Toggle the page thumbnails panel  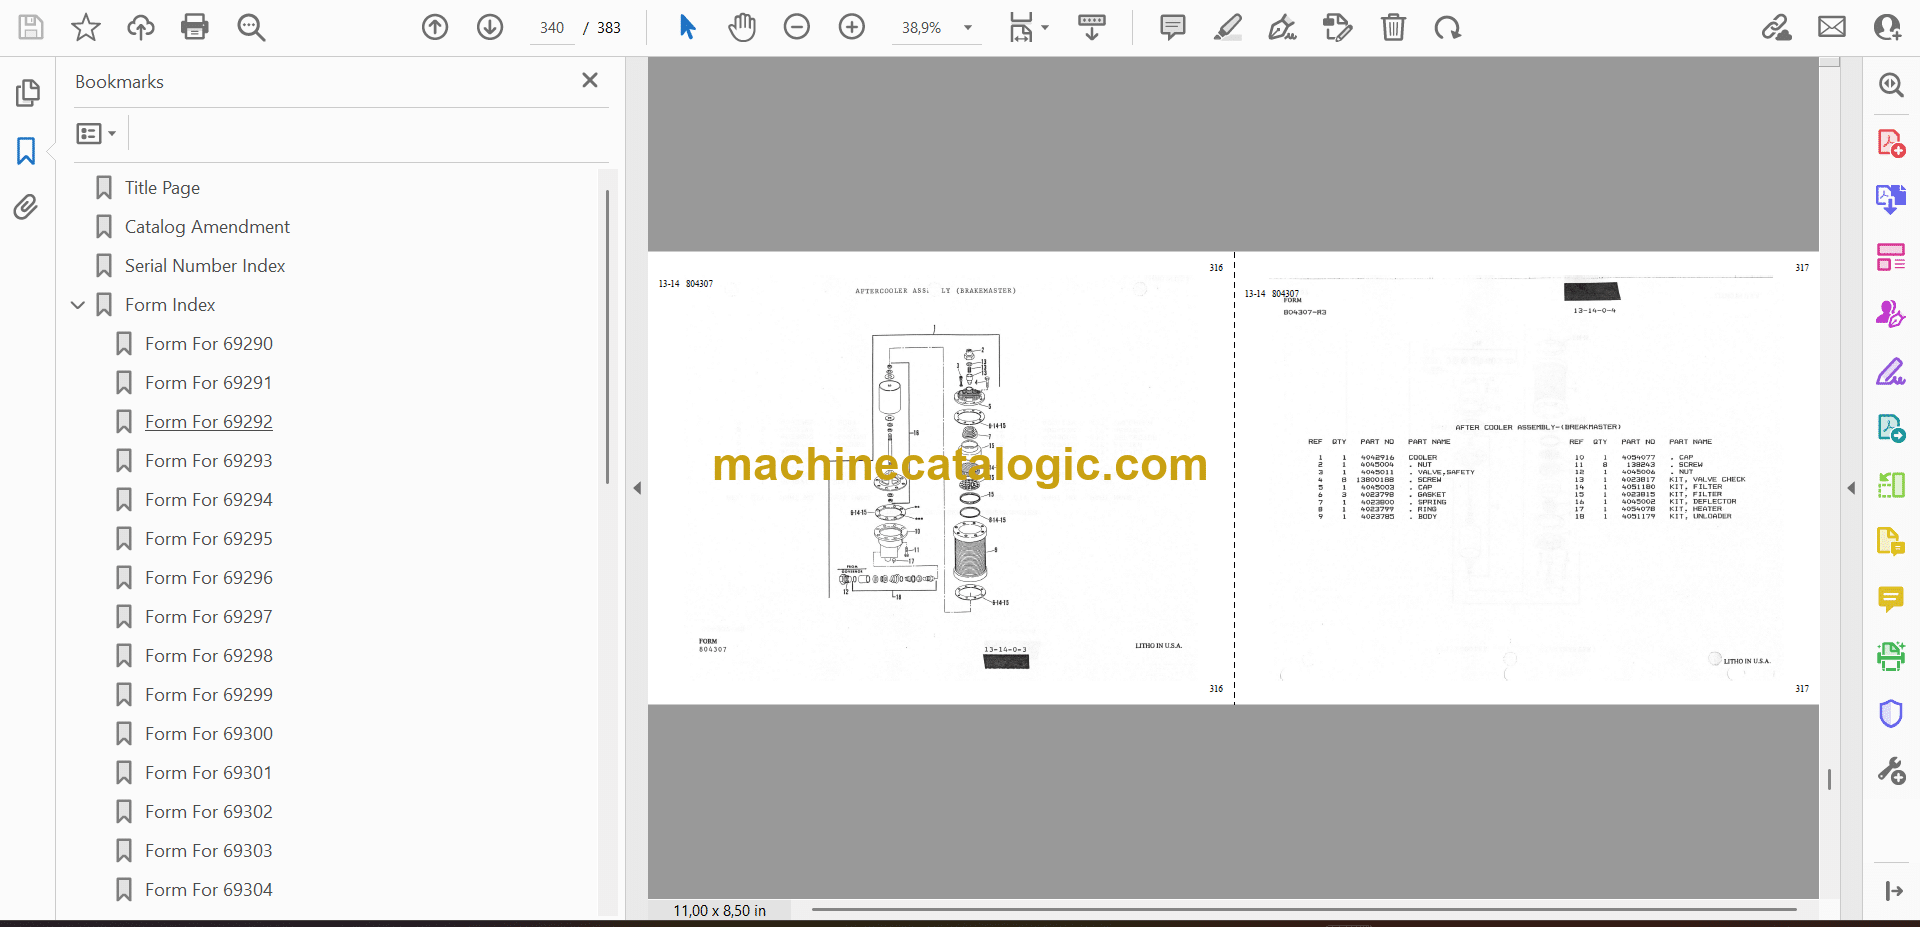(x=26, y=93)
